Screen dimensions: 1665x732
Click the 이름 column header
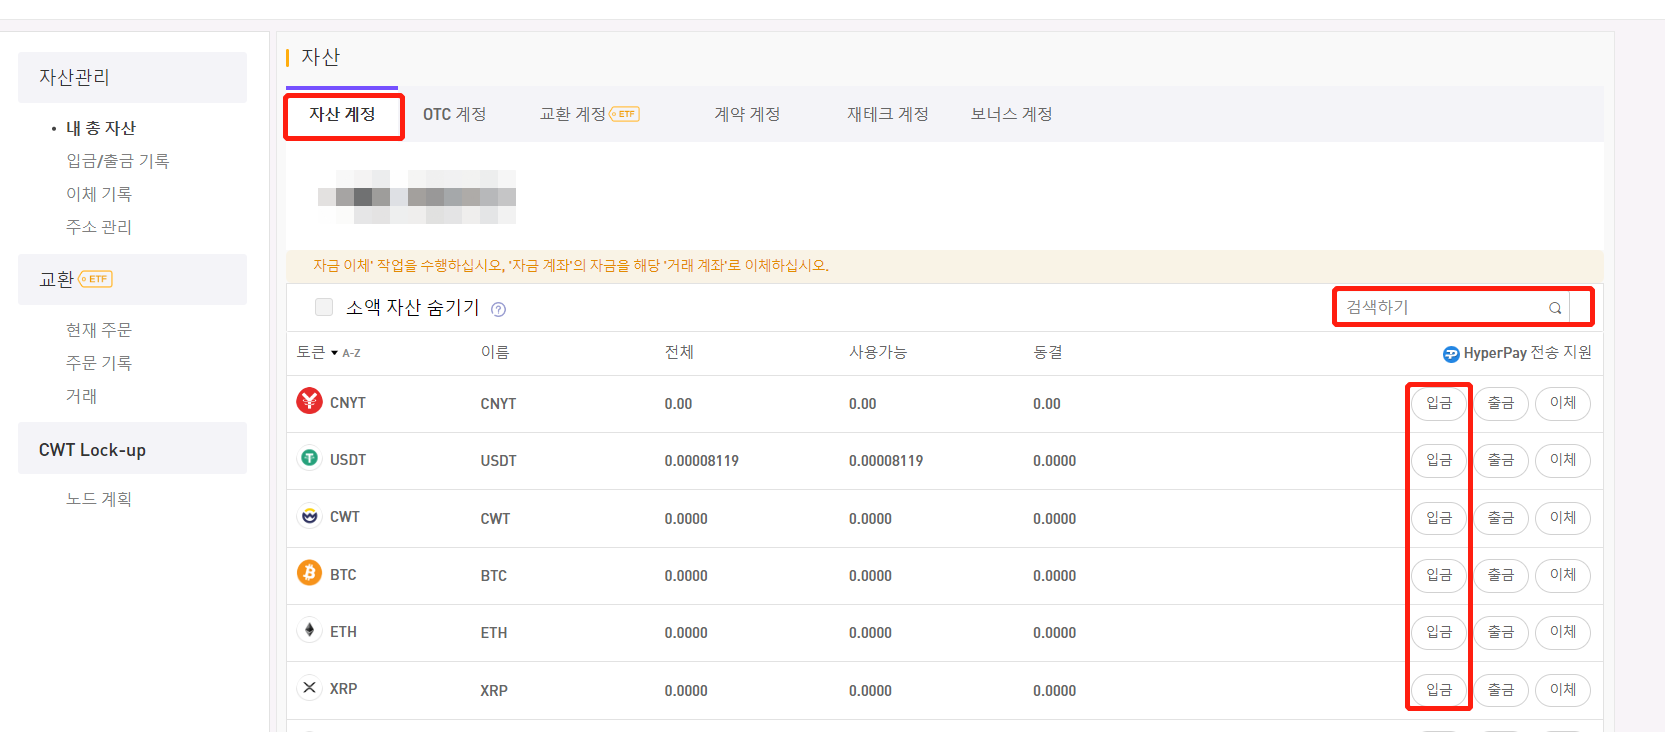(x=495, y=352)
